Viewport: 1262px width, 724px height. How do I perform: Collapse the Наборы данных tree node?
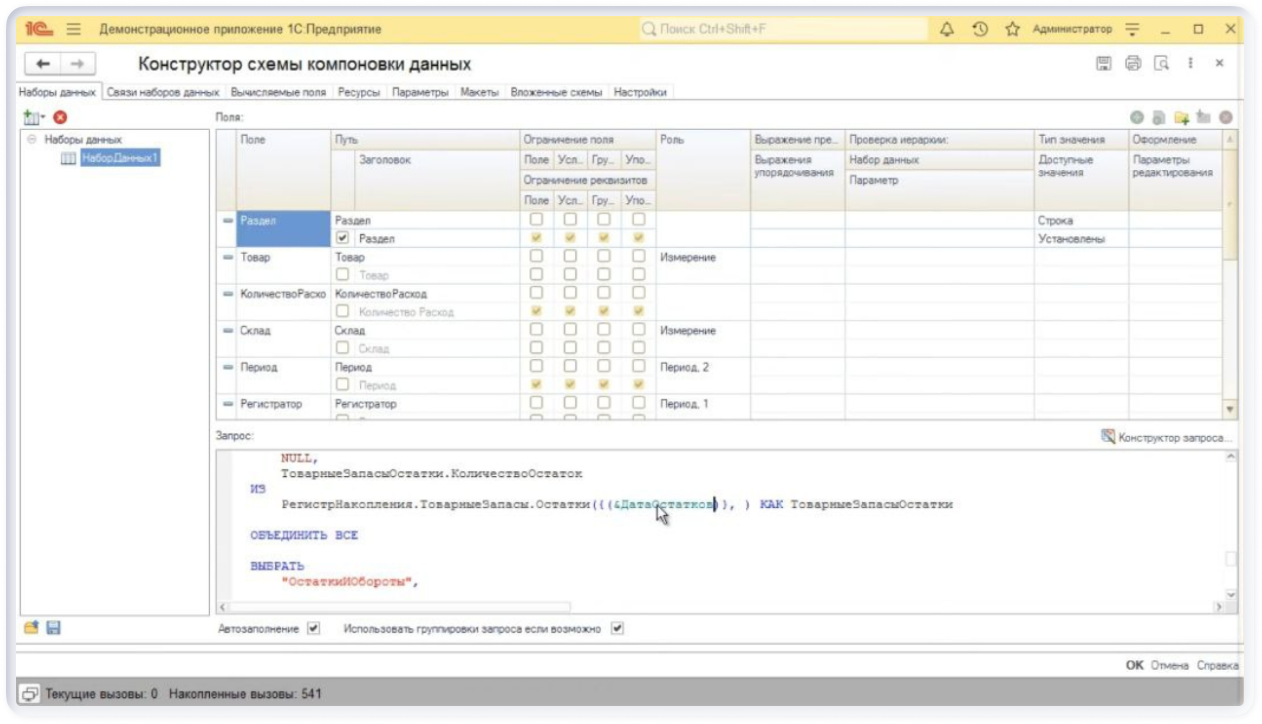(32, 140)
